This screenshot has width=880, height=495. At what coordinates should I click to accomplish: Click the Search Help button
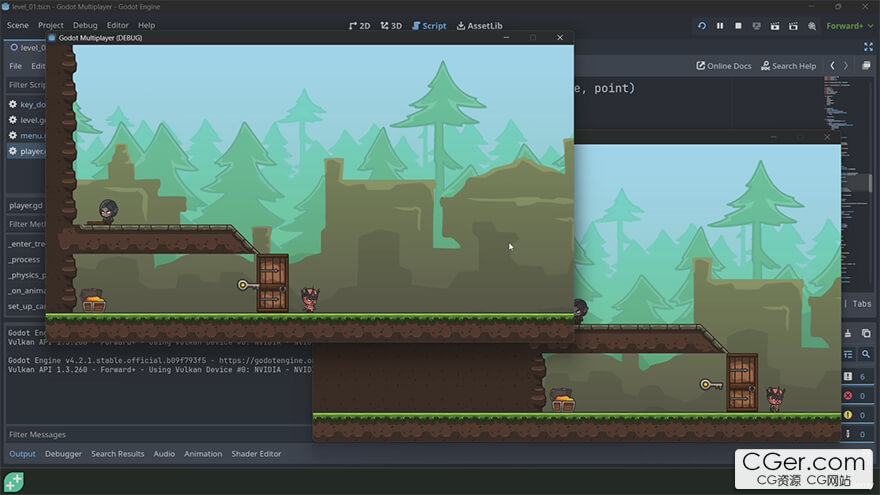[x=789, y=66]
